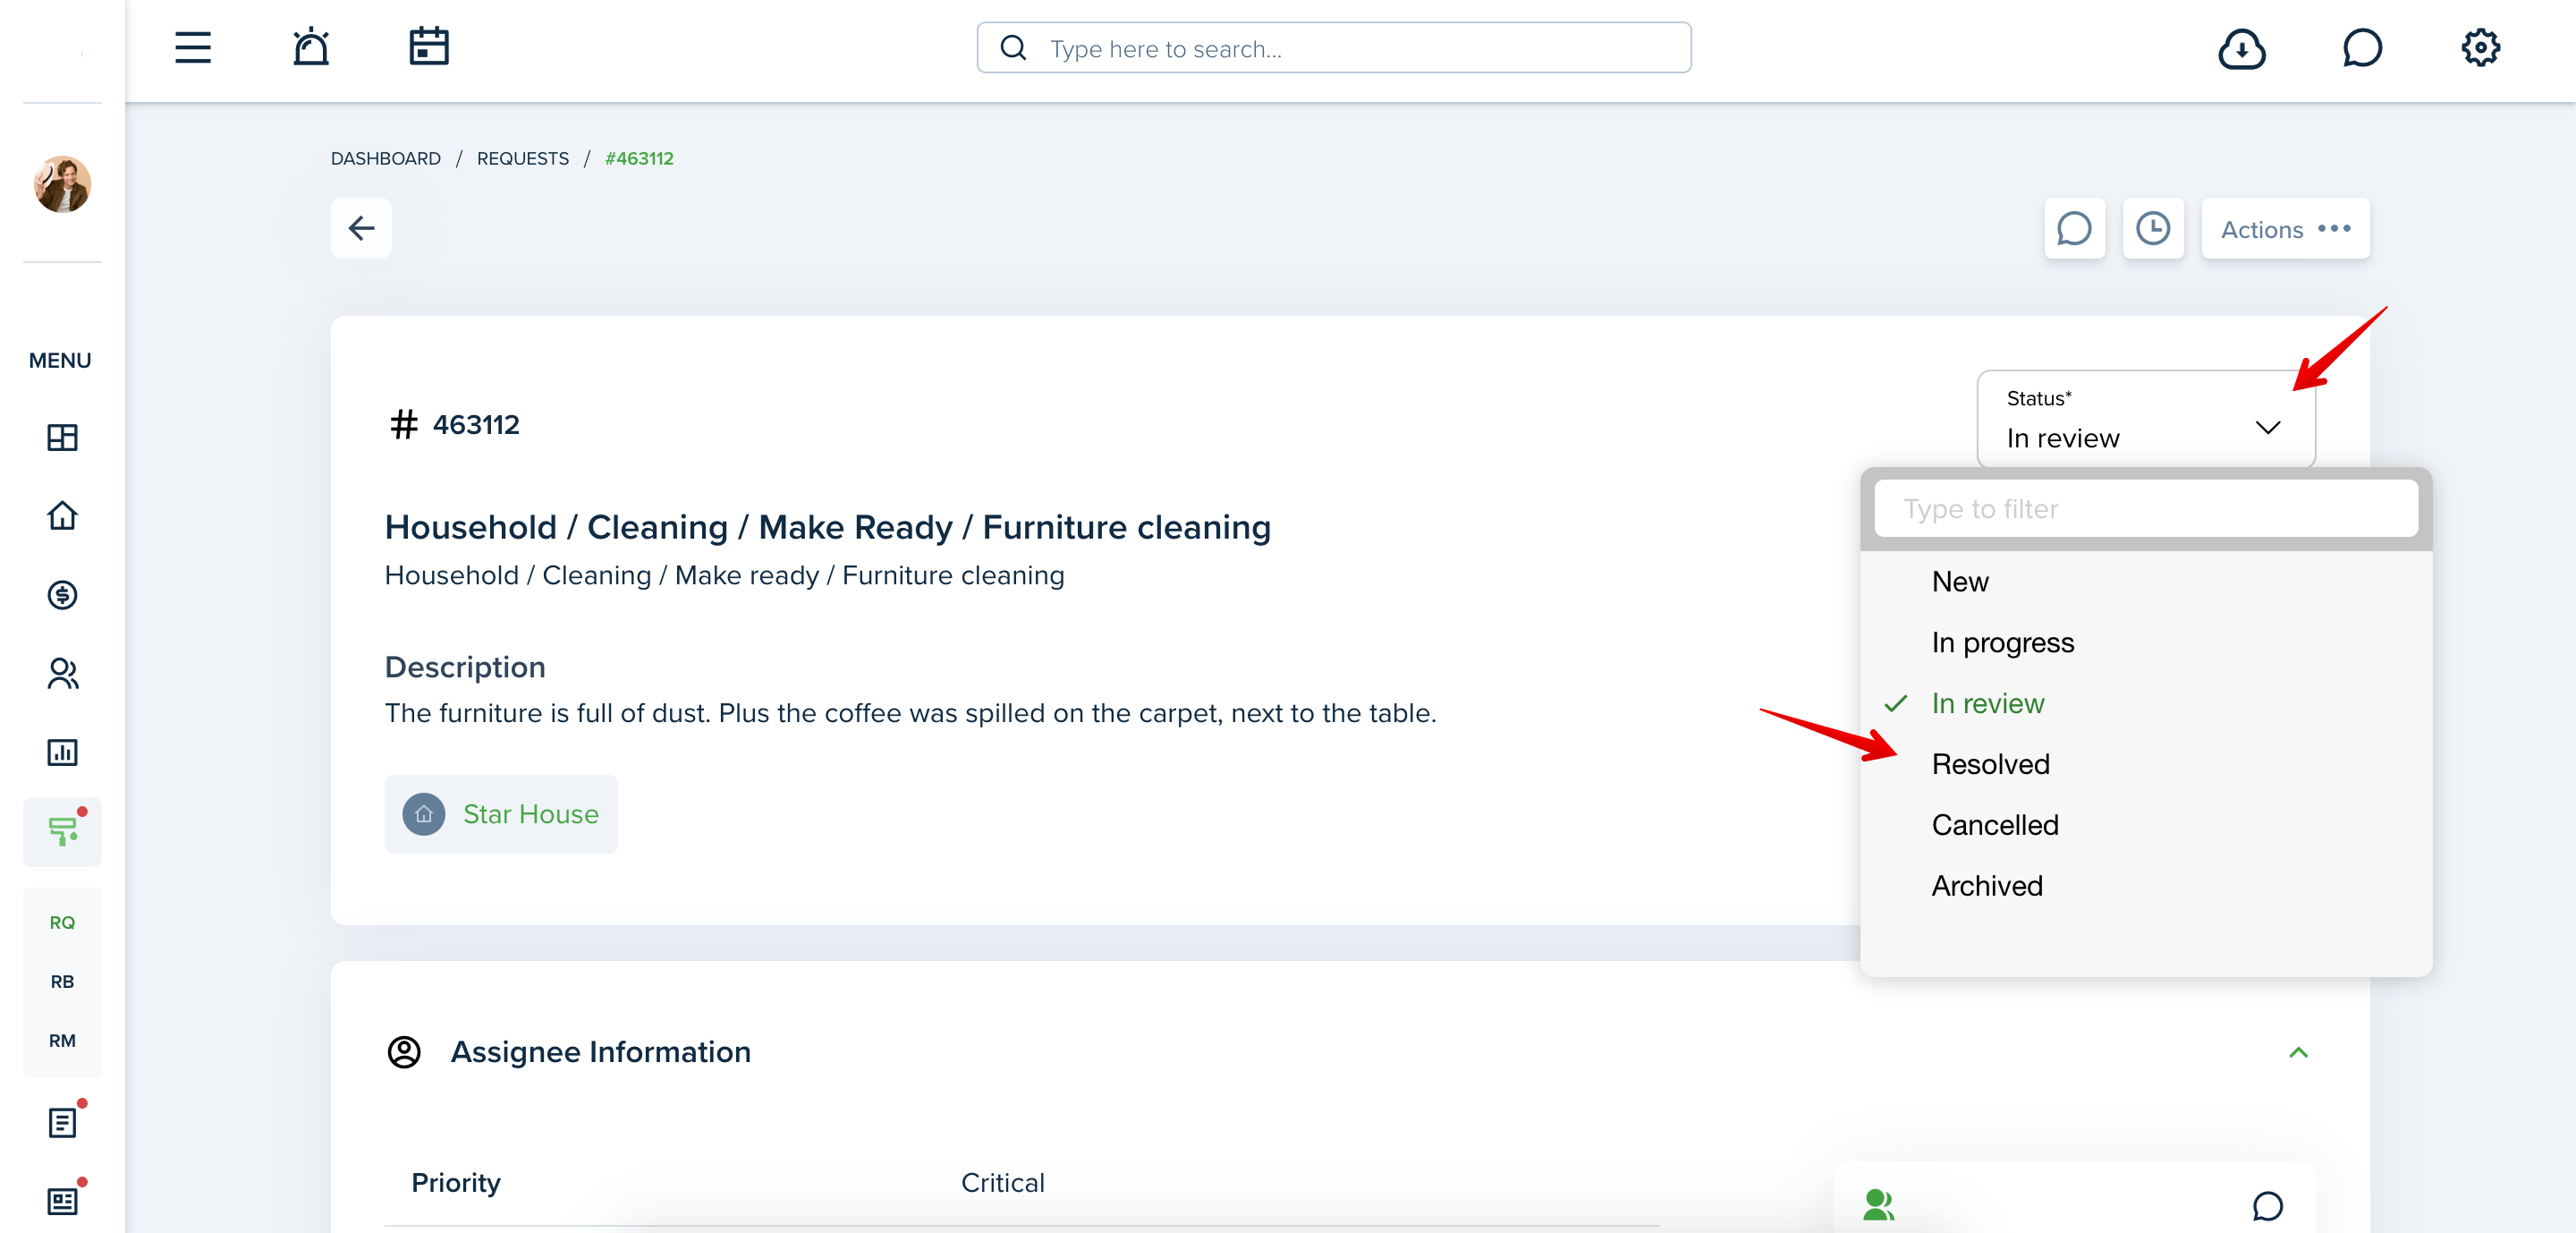Viewport: 2576px width, 1233px height.
Task: Open the top bar chat bubble icon
Action: point(2362,48)
